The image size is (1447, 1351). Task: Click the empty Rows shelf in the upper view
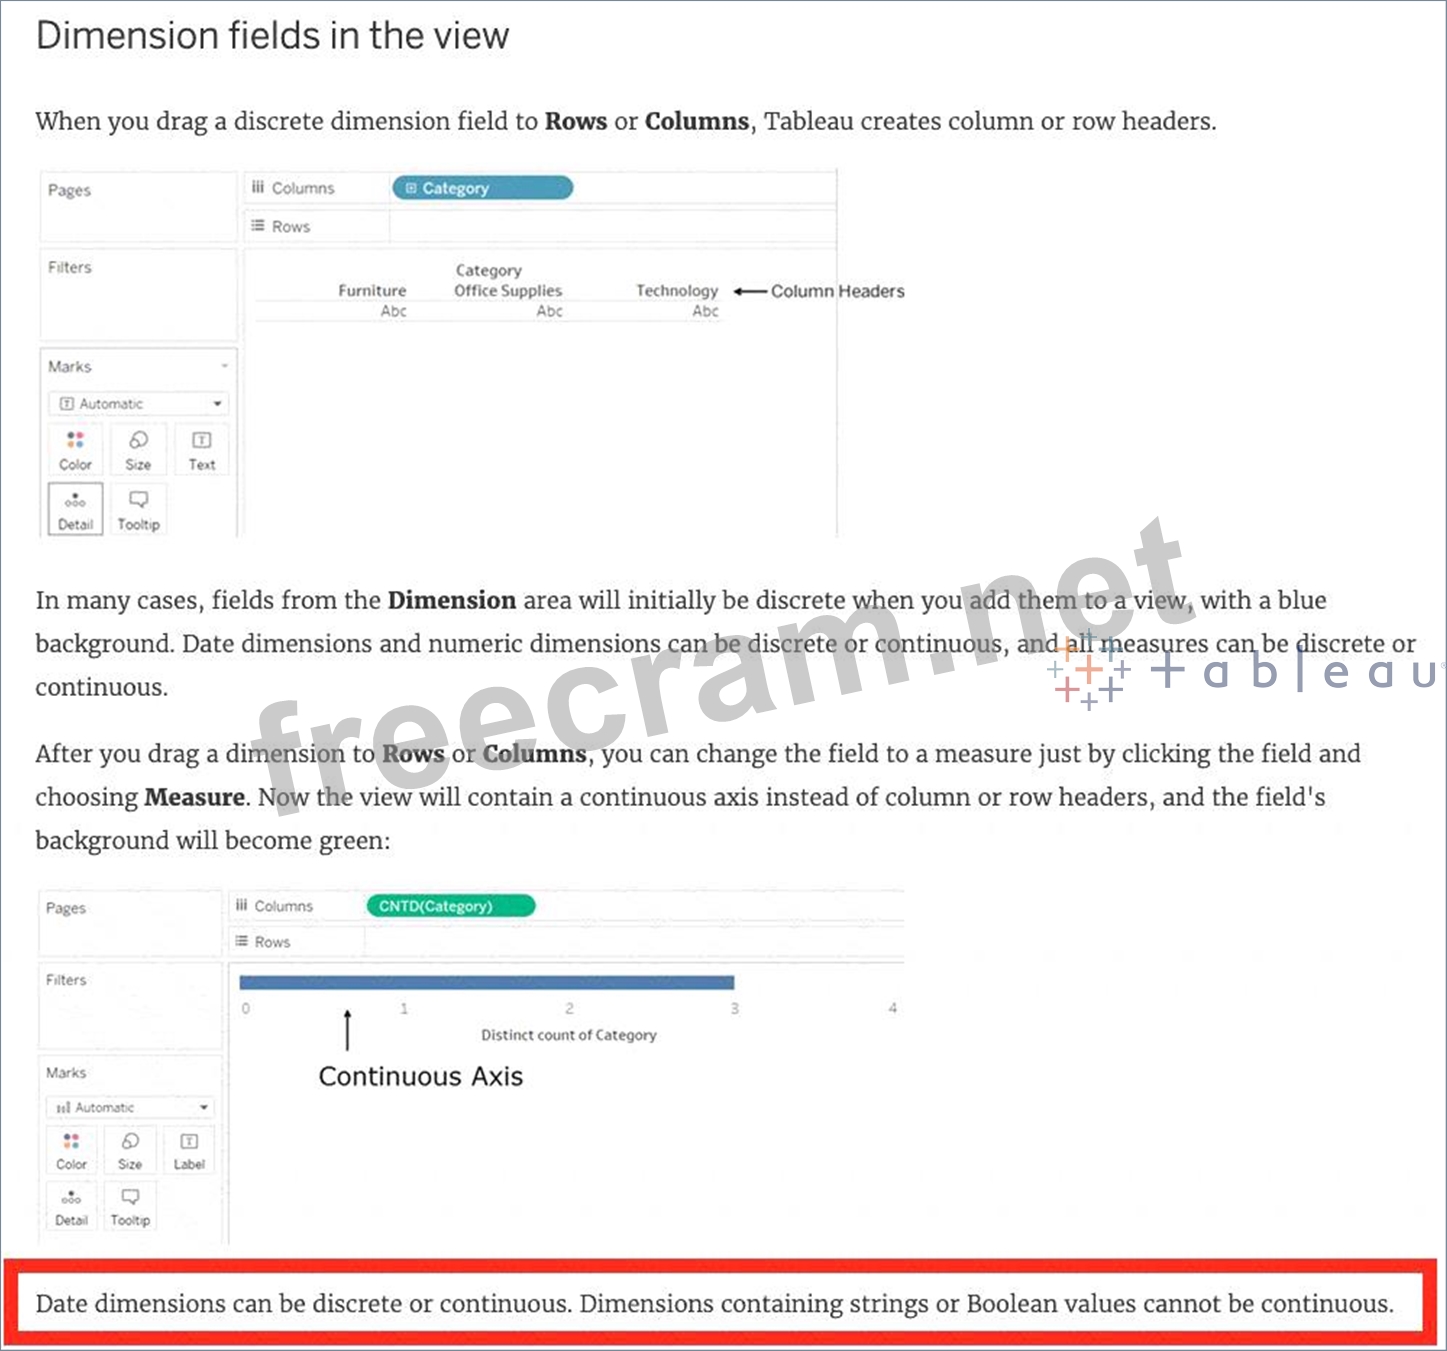click(610, 227)
